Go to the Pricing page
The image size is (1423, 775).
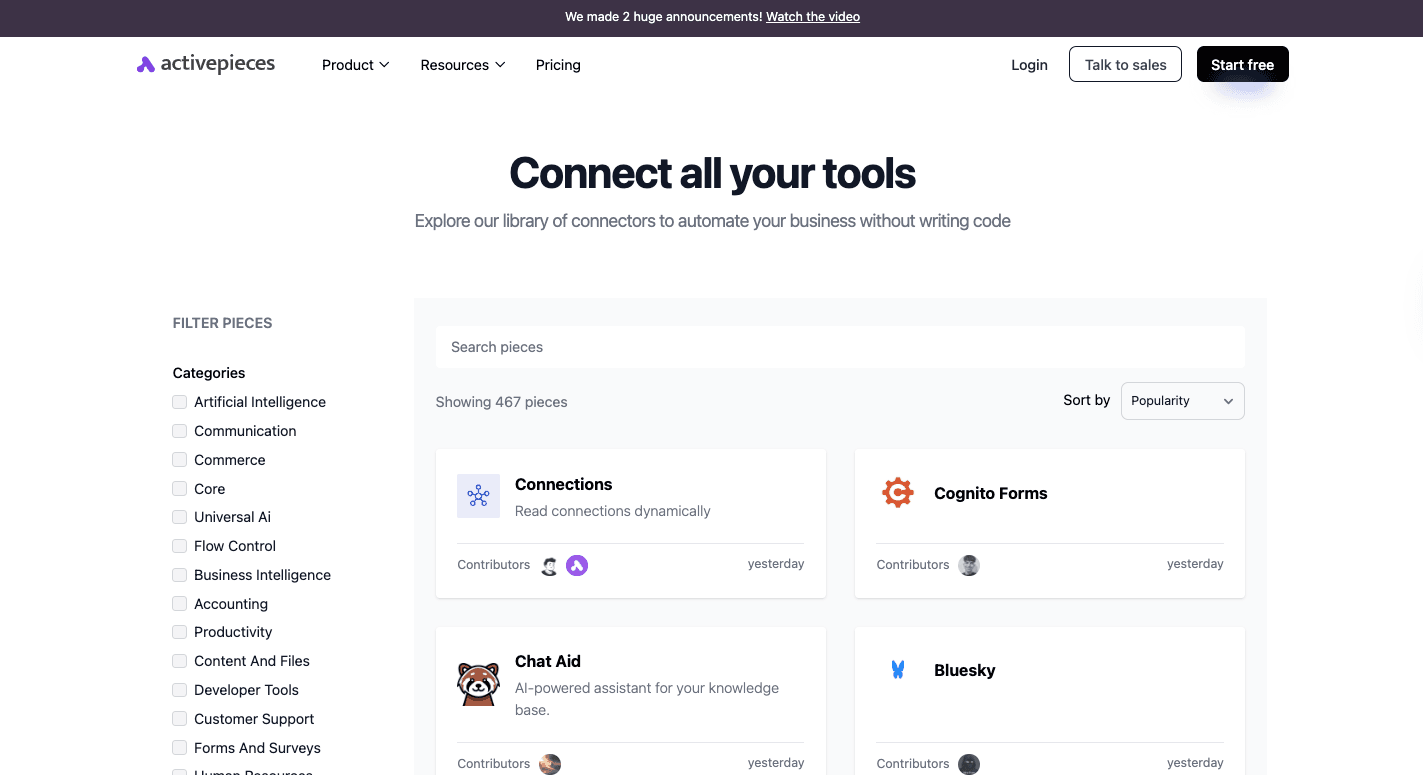tap(558, 65)
